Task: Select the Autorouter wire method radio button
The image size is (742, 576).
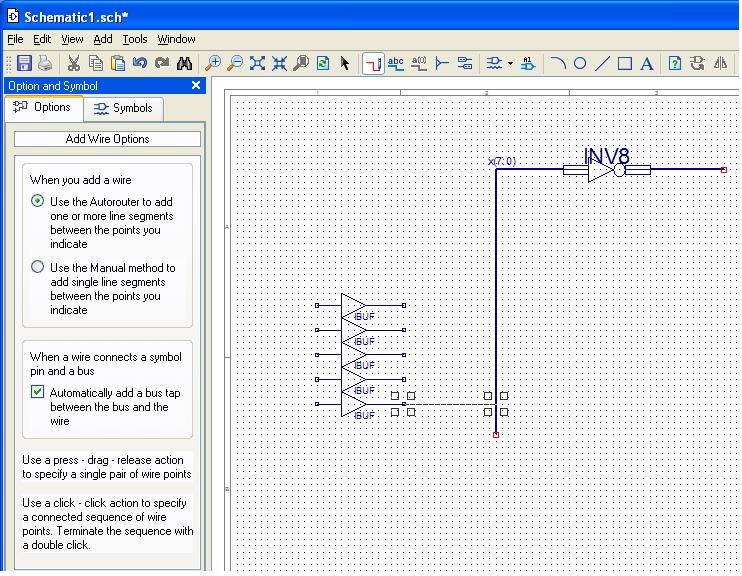Action: click(x=38, y=201)
